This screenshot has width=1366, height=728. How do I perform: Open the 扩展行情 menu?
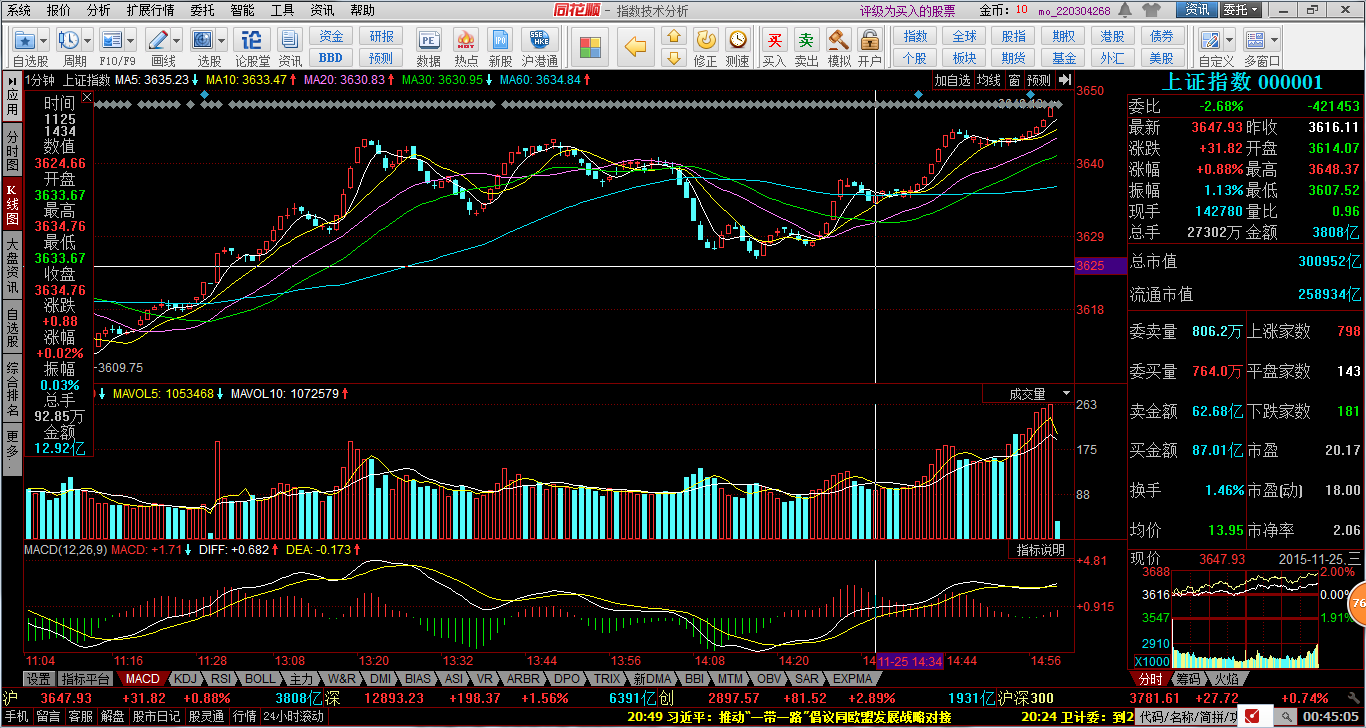pyautogui.click(x=150, y=10)
